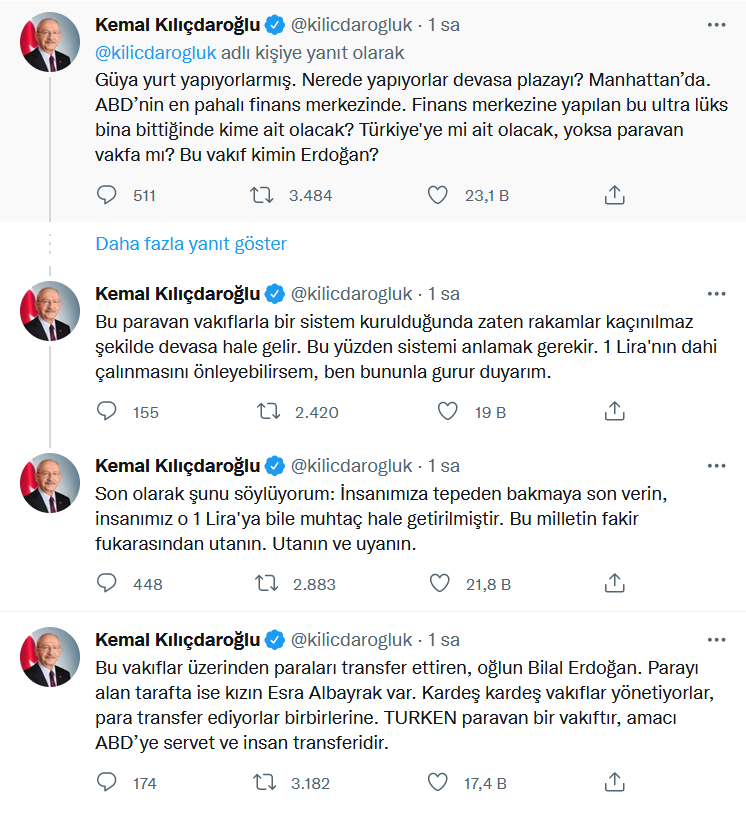Viewport: 746px width, 814px height.
Task: Click 'Daha fazla yanıt göster' link
Action: (191, 243)
